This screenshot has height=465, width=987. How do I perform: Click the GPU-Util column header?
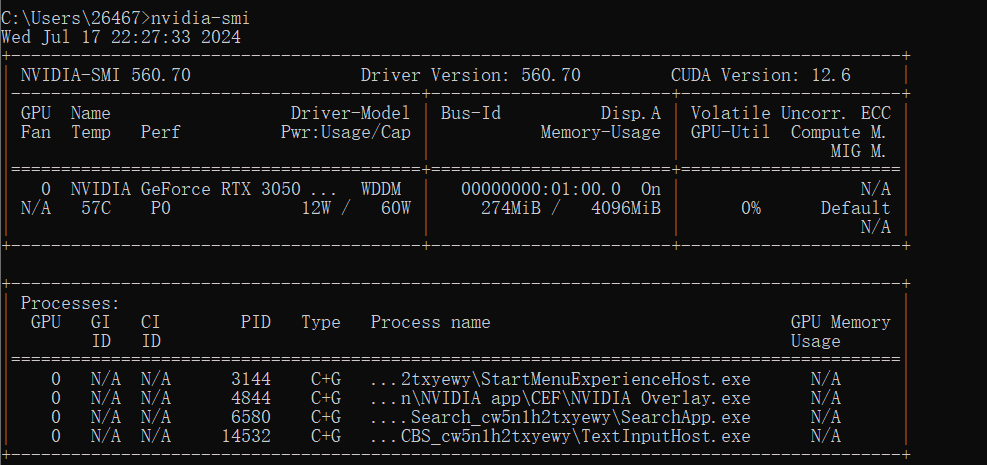pos(730,132)
